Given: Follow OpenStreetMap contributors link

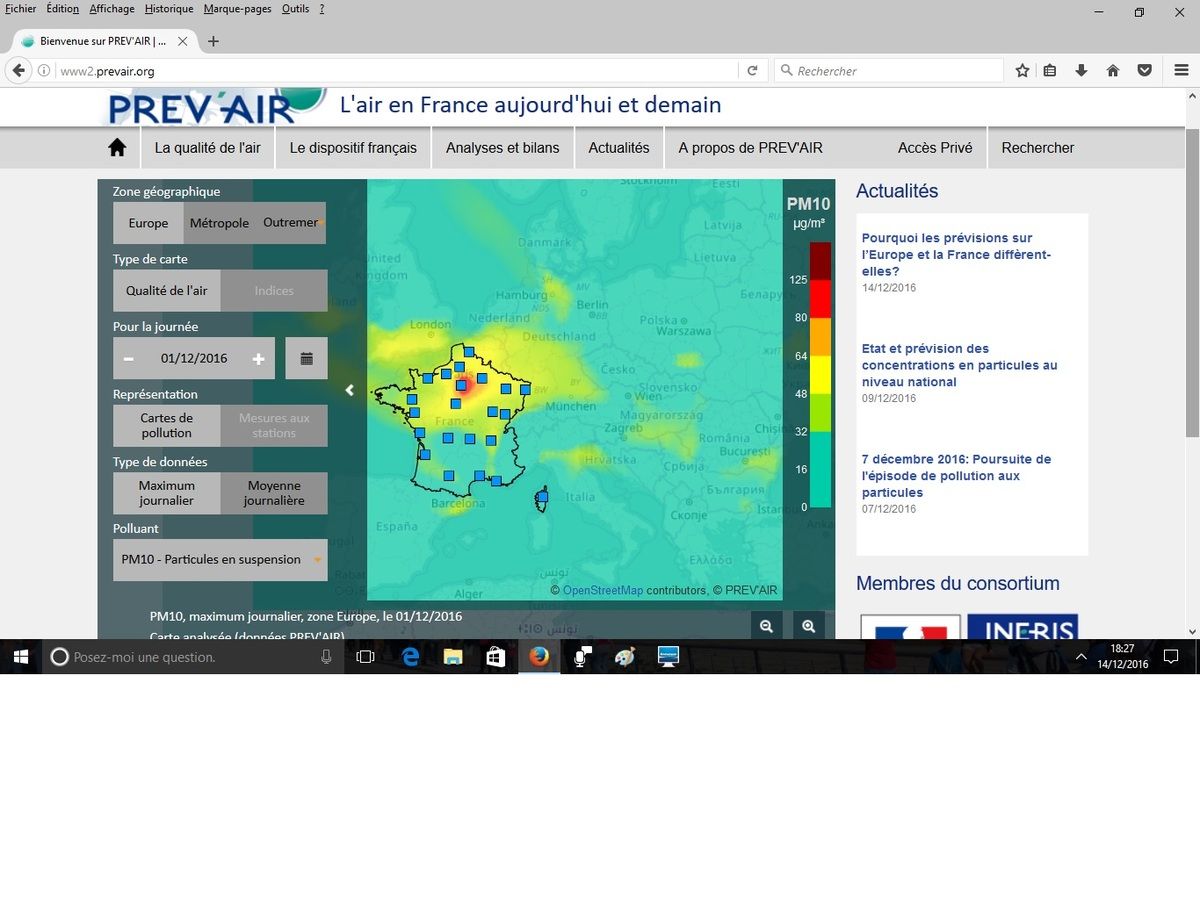Looking at the screenshot, I should click(x=603, y=591).
